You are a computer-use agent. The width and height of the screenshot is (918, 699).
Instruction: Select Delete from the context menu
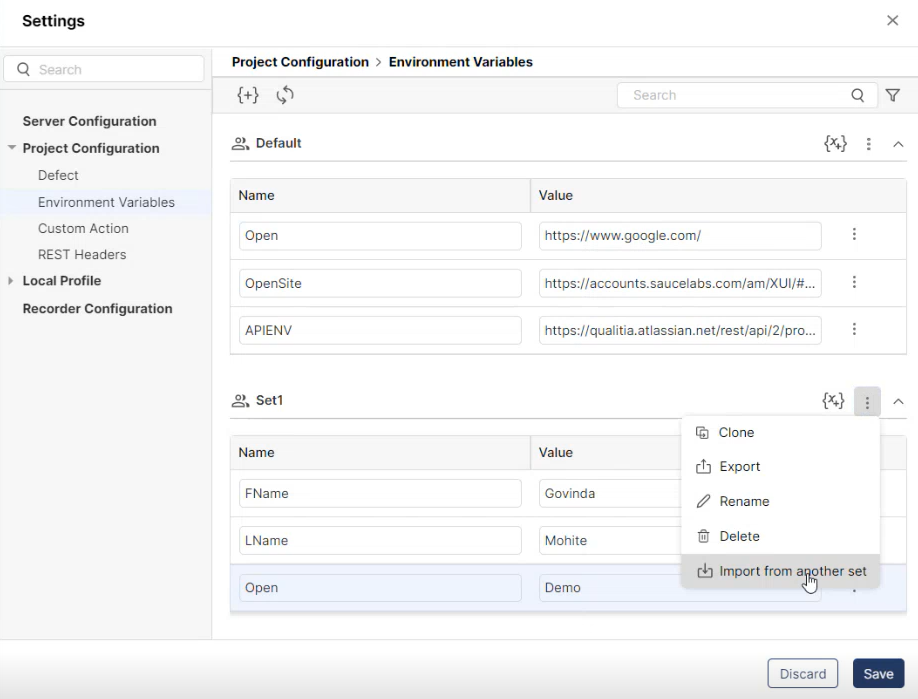point(739,536)
